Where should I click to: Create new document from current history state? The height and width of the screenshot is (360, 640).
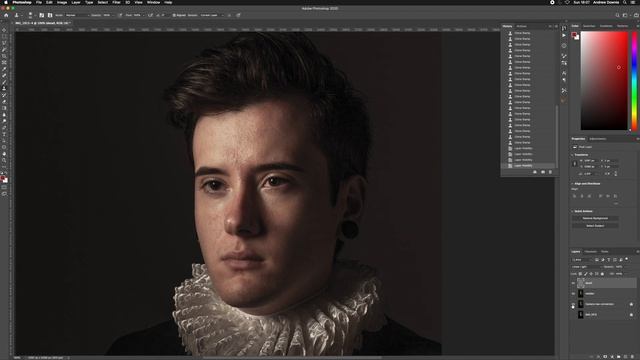(x=535, y=172)
